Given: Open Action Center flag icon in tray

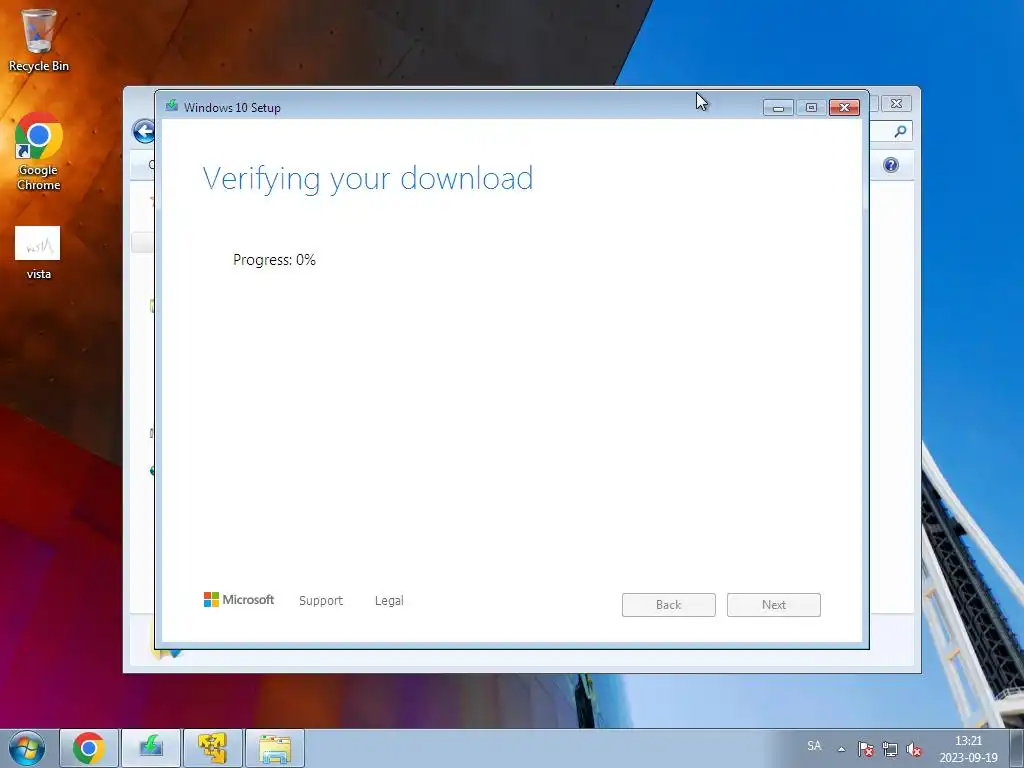Looking at the screenshot, I should [x=866, y=749].
